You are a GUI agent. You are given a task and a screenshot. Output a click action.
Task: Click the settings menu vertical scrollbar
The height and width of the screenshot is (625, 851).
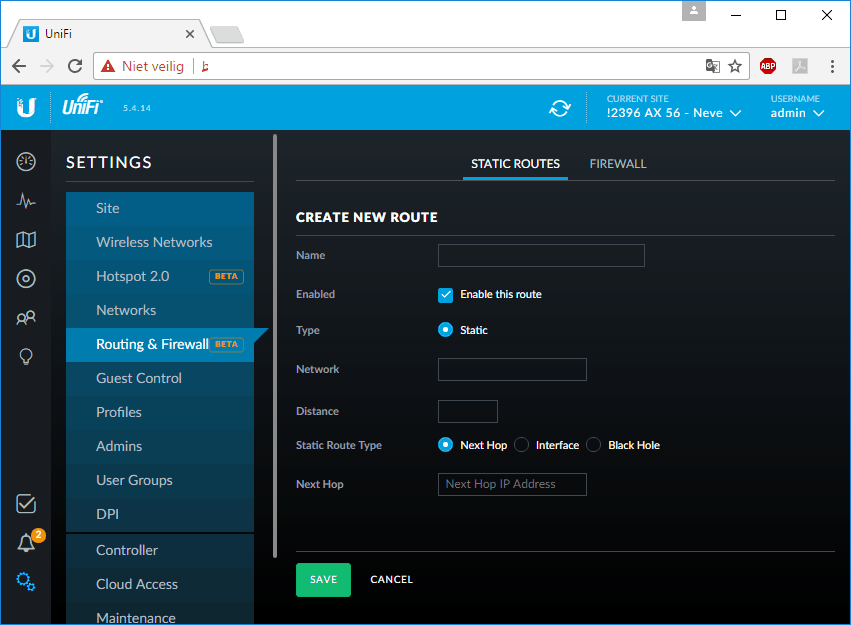click(275, 346)
